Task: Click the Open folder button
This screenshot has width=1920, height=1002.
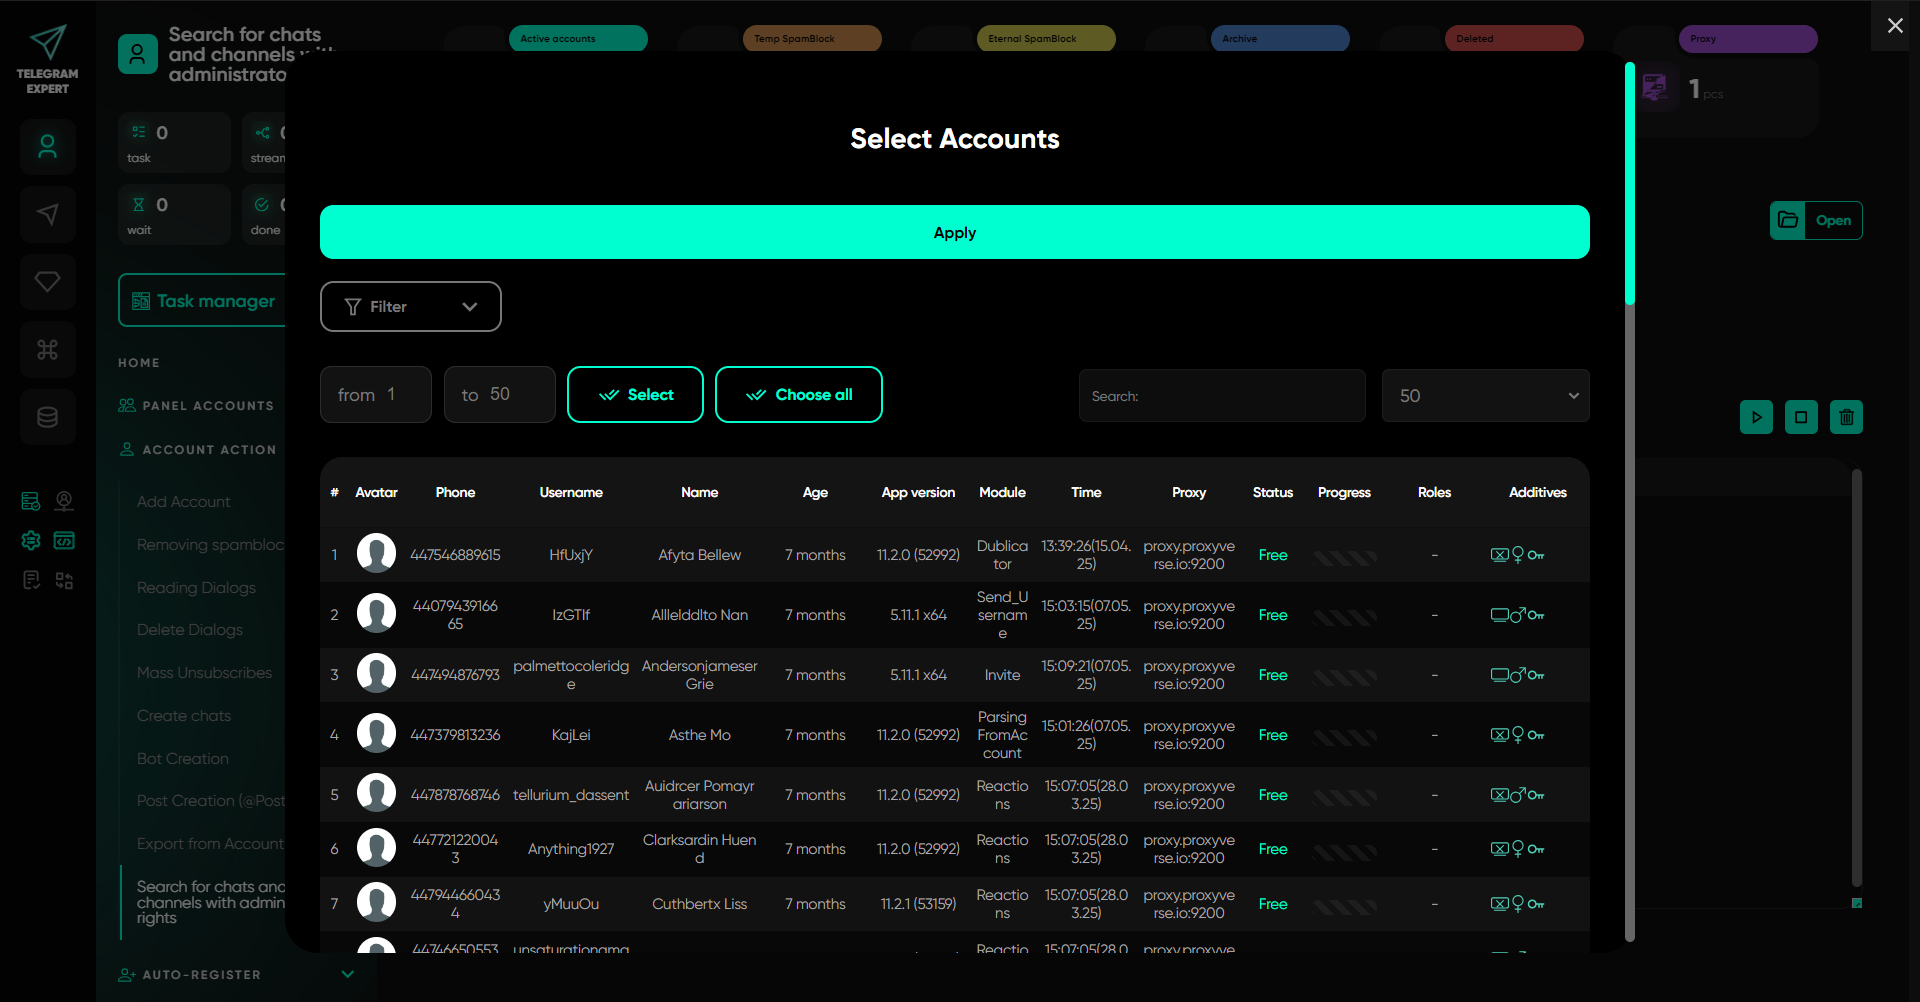Action: pos(1816,220)
